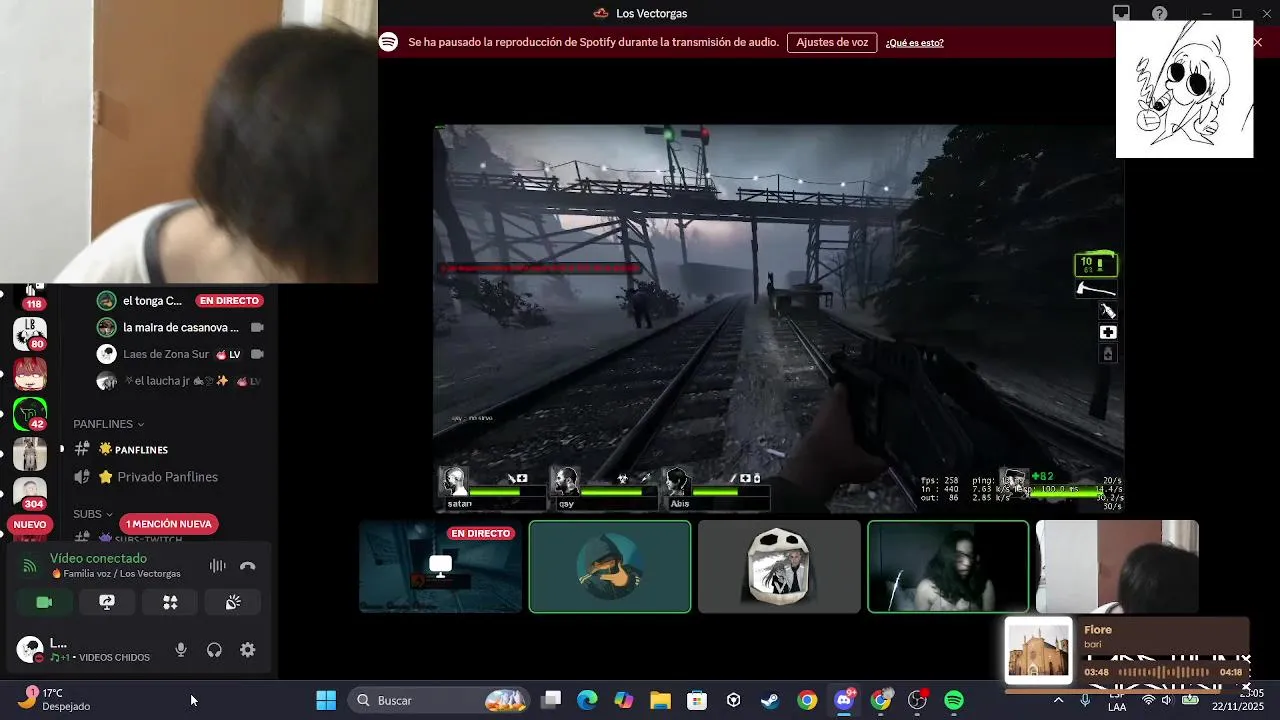This screenshot has width=1280, height=720.
Task: Click the 1 MENCIÓN NUEVA pill
Action: coord(169,524)
